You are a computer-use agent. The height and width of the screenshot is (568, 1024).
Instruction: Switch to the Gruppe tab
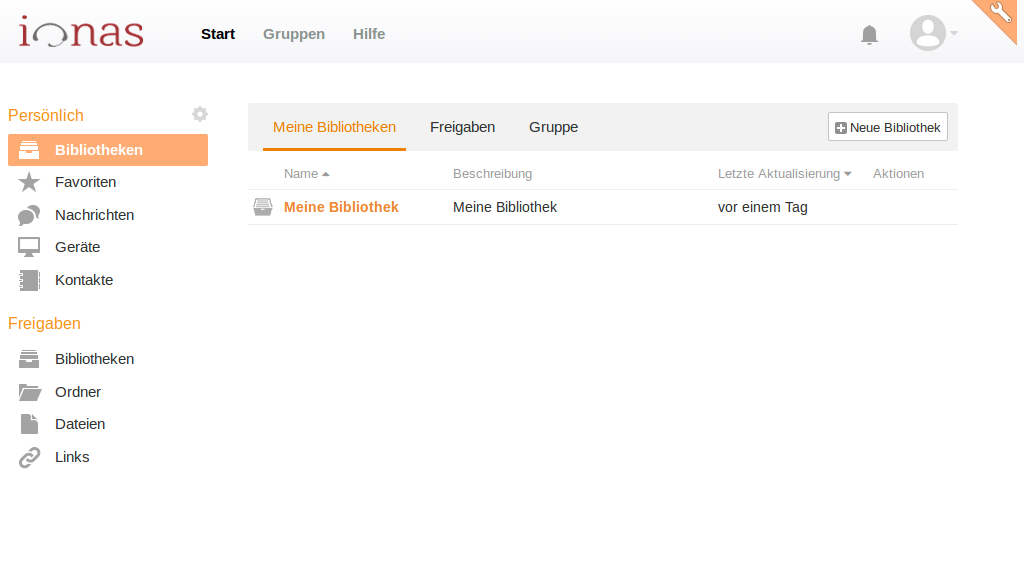click(553, 127)
